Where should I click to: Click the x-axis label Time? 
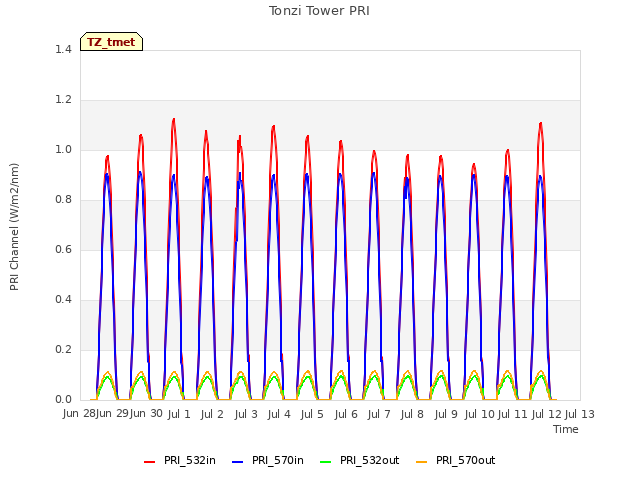click(566, 429)
